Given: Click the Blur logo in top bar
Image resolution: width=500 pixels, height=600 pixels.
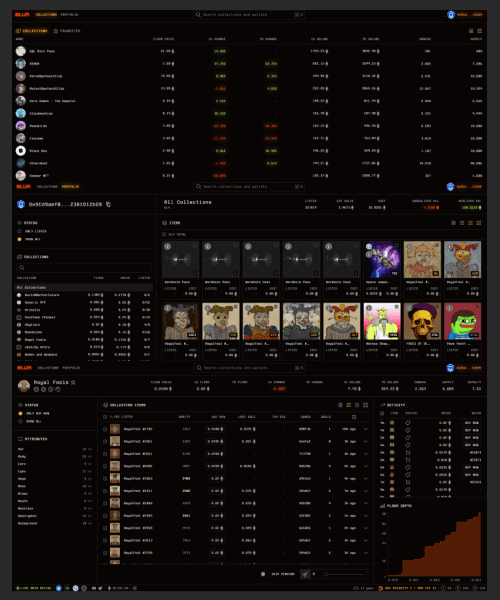Looking at the screenshot, I should tap(22, 15).
